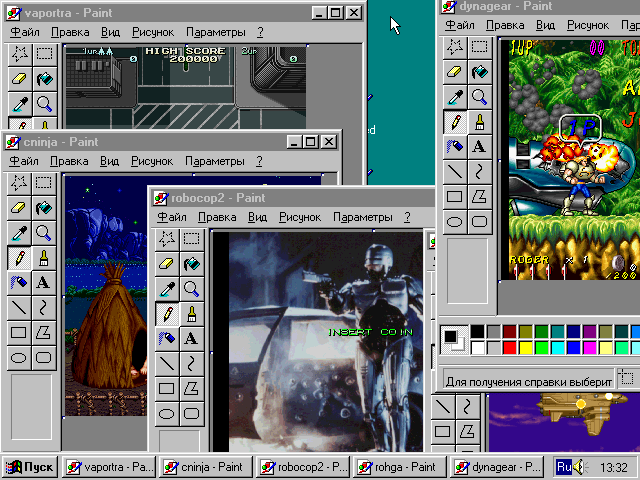The height and width of the screenshot is (480, 640).
Task: Open the speaker volume tray icon
Action: (580, 467)
